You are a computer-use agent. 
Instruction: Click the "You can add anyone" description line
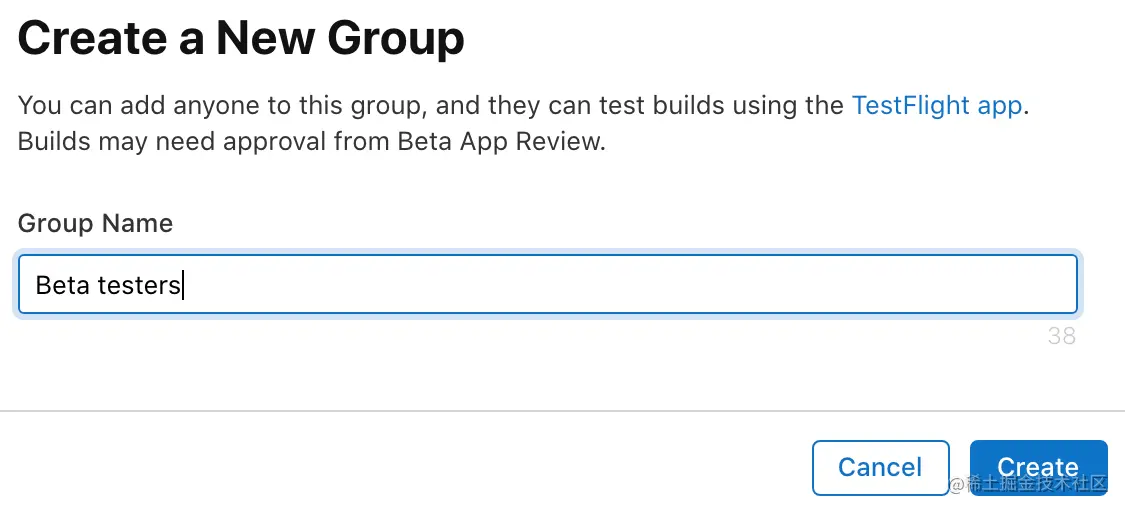pyautogui.click(x=524, y=106)
